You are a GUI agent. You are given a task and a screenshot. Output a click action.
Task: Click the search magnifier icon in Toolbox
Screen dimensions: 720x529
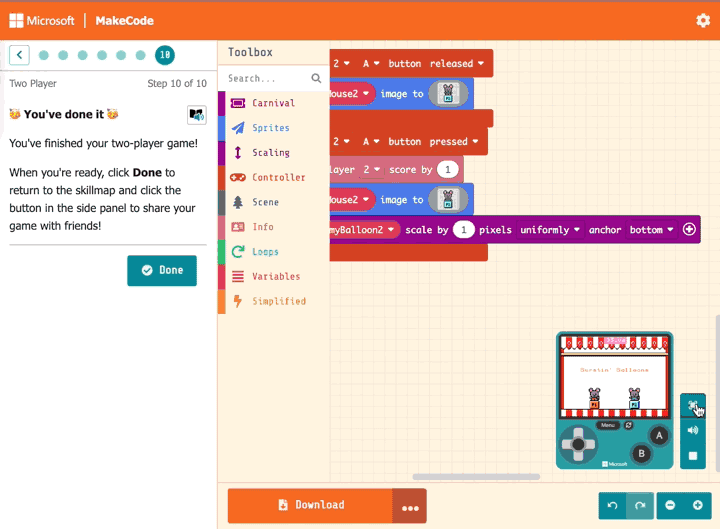click(x=316, y=78)
